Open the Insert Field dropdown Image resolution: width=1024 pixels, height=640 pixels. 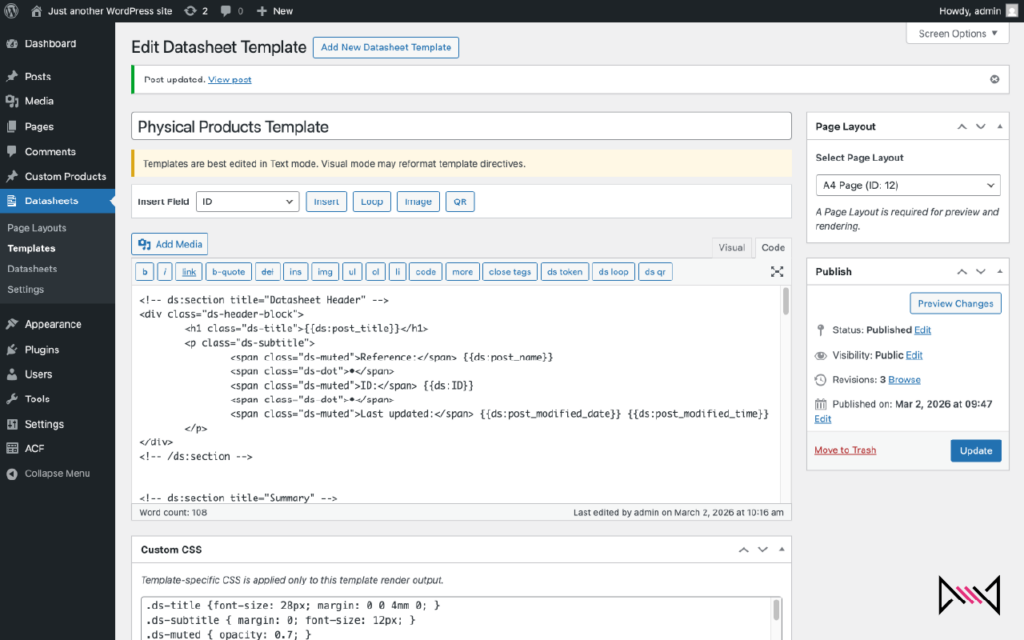247,202
